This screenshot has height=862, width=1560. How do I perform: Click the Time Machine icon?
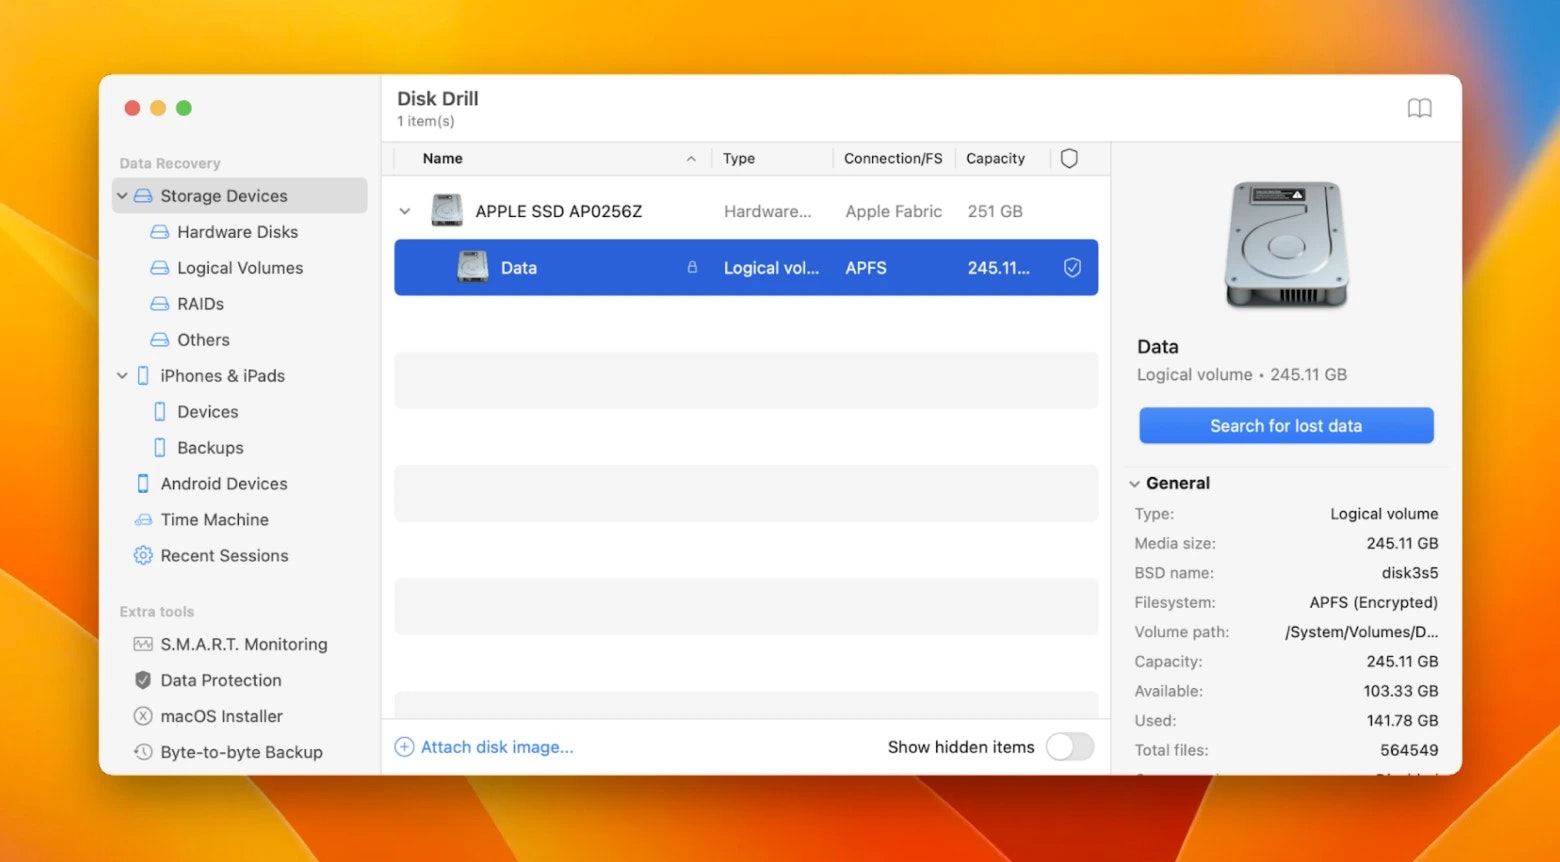point(143,520)
